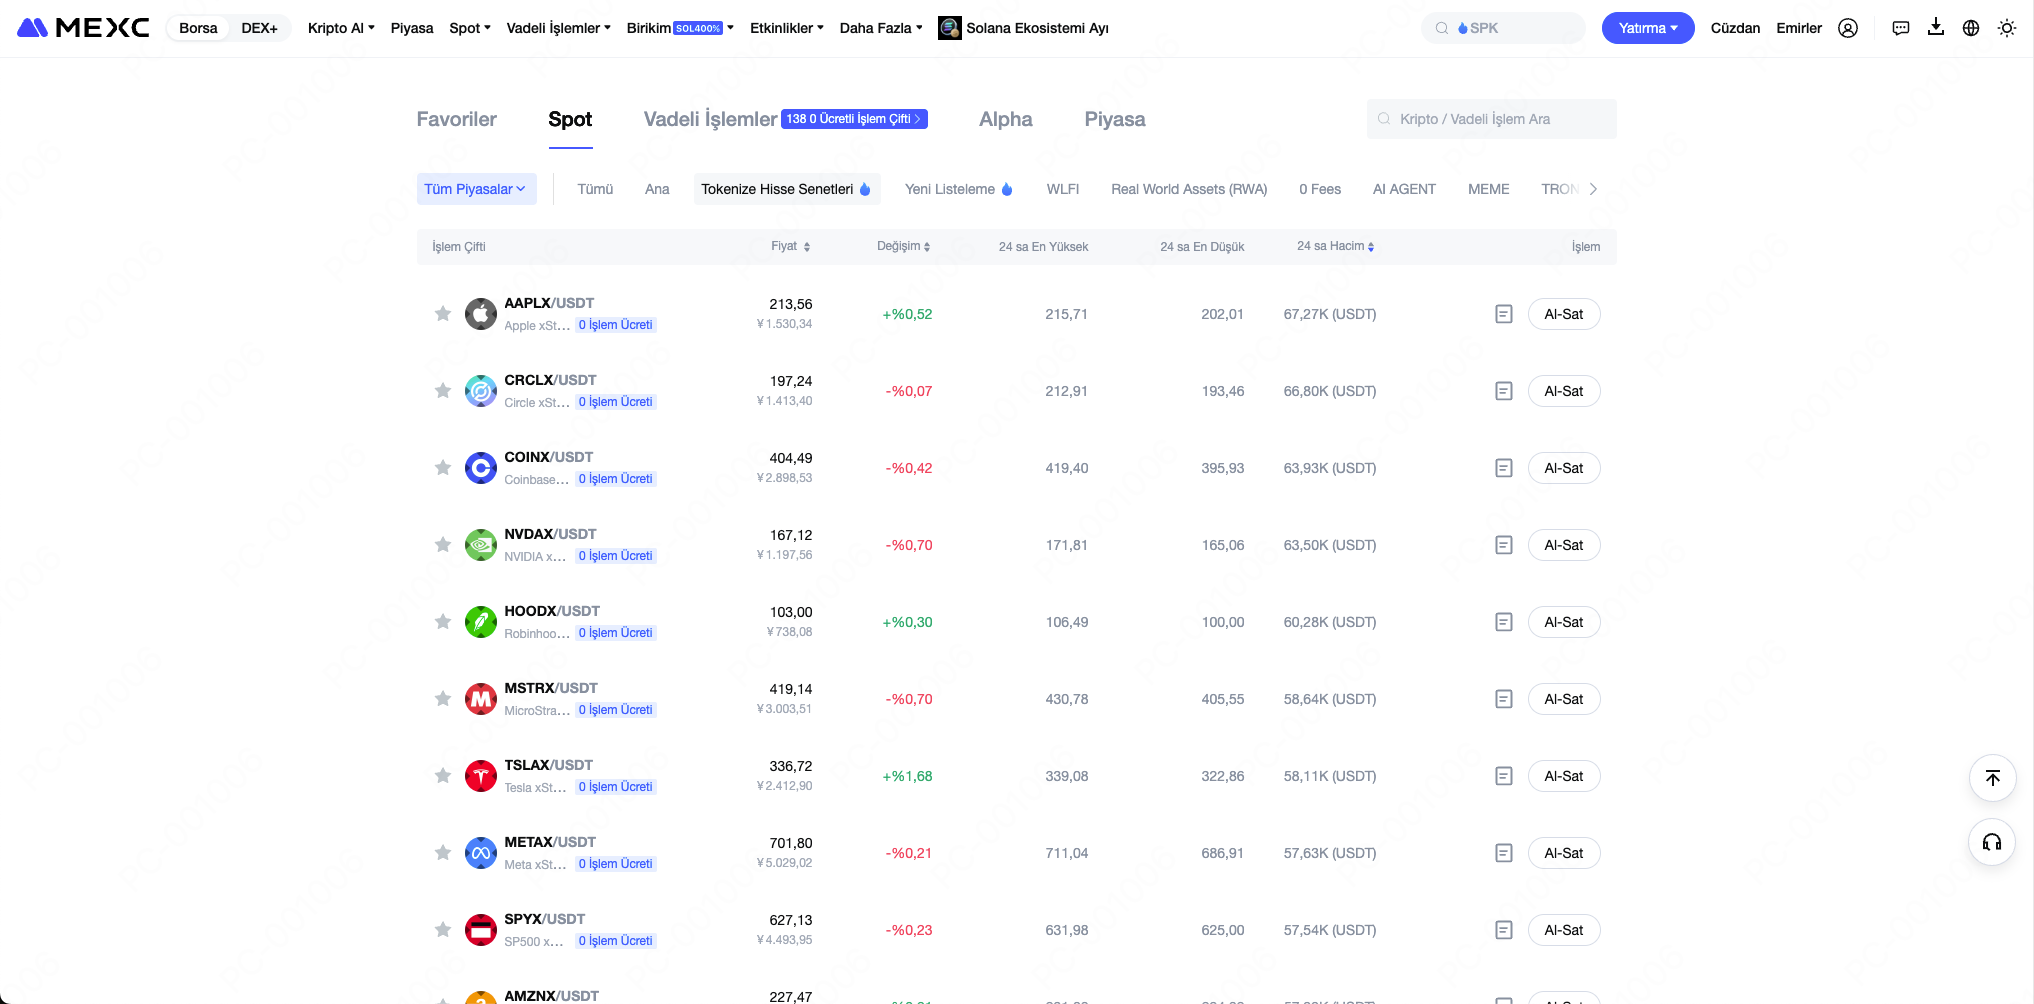Screen dimensions: 2034x1004
Task: Expand the Spot menu in the header
Action: [x=470, y=28]
